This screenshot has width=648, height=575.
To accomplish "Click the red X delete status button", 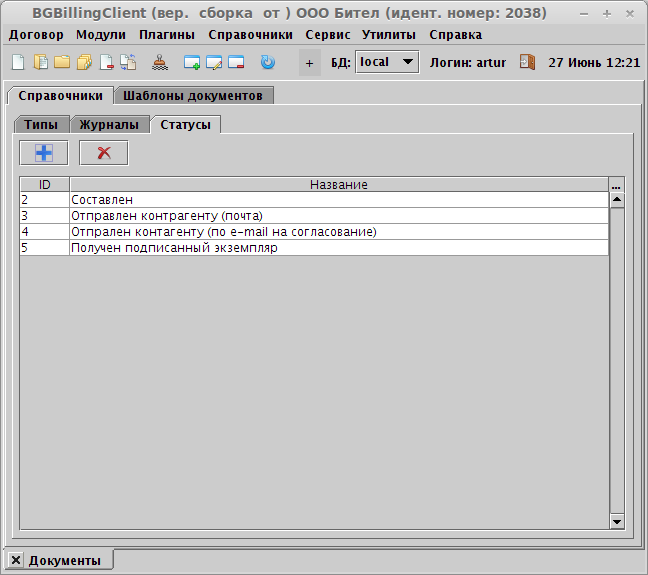I will pyautogui.click(x=103, y=153).
